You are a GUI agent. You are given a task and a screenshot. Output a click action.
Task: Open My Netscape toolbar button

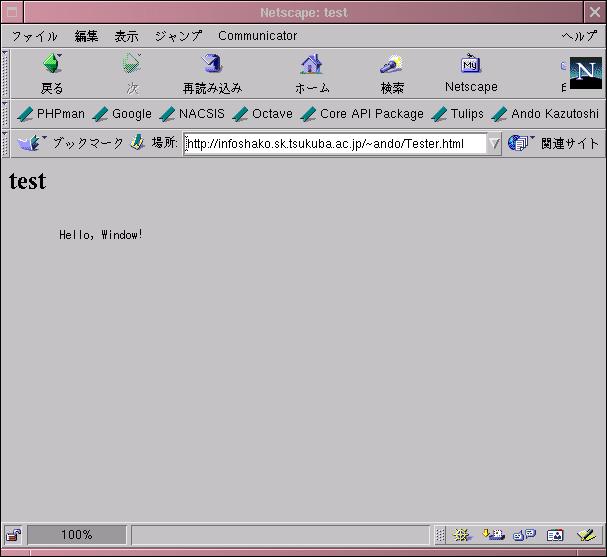(471, 74)
